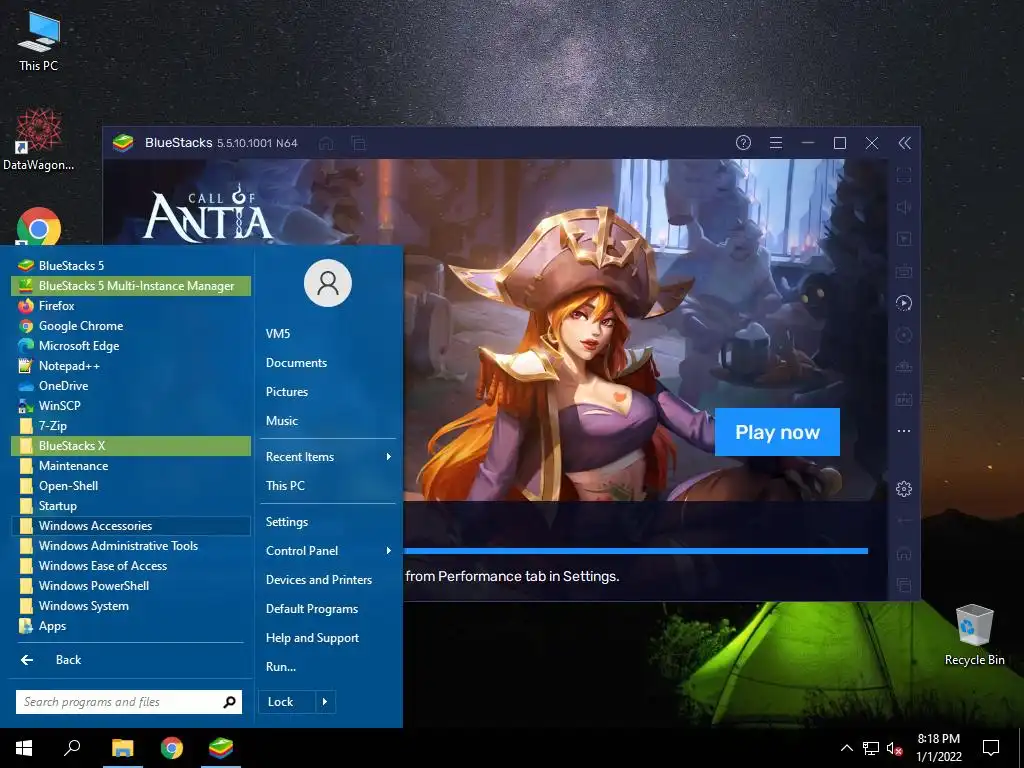
Task: Expand Windows Accessories folder
Action: [x=131, y=526]
